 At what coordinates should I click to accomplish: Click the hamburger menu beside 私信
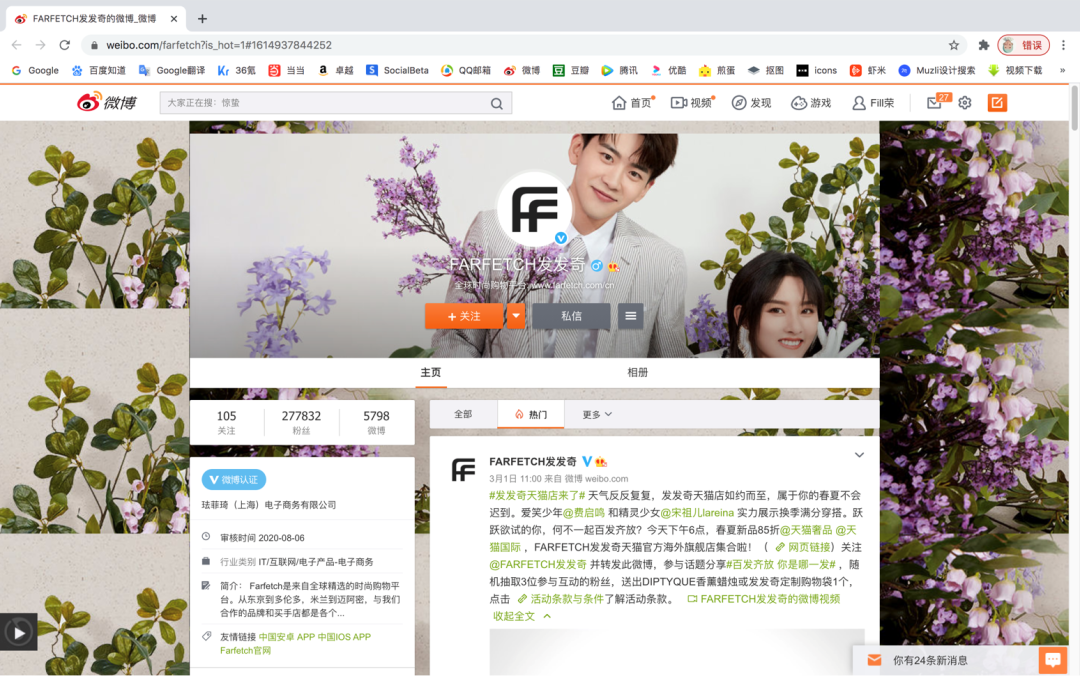click(x=630, y=316)
